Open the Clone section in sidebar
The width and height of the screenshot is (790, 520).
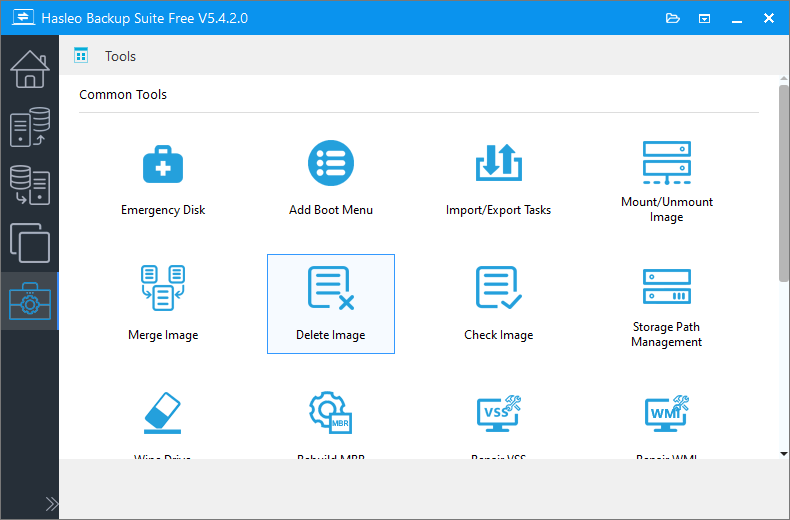click(30, 243)
